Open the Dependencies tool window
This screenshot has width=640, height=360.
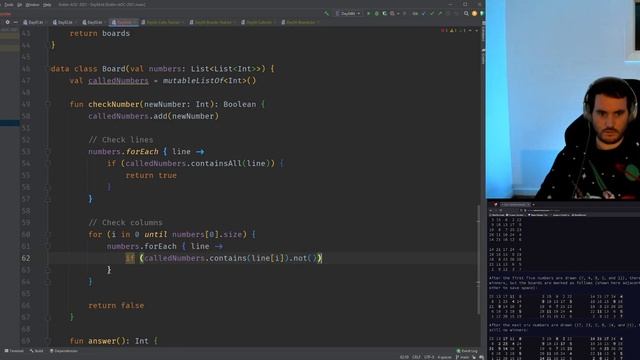[x=64, y=351]
